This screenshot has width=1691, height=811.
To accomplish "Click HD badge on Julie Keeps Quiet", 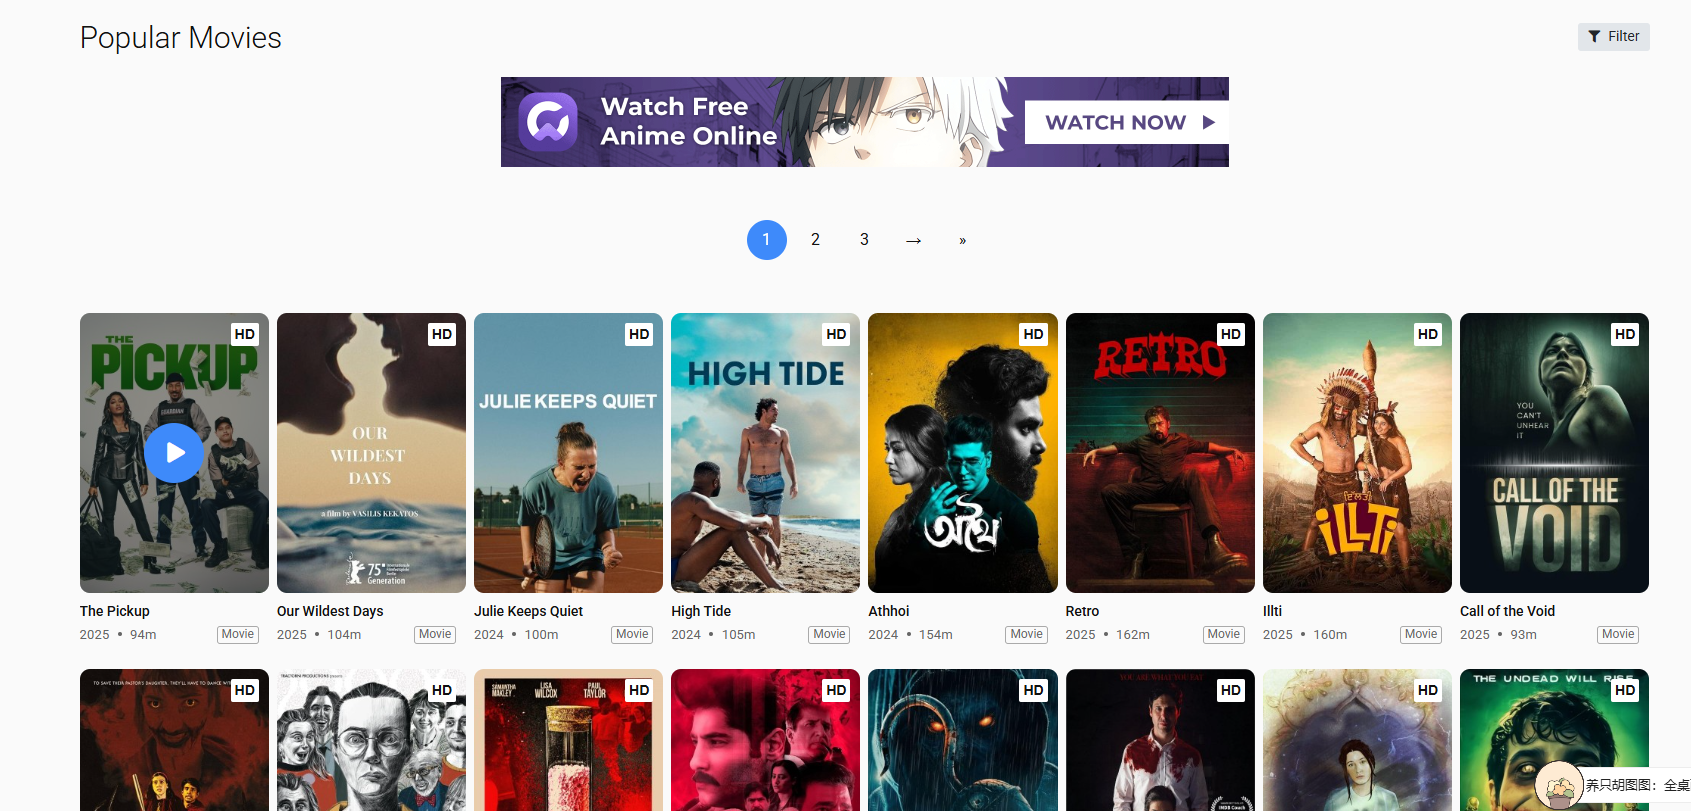I will [639, 334].
